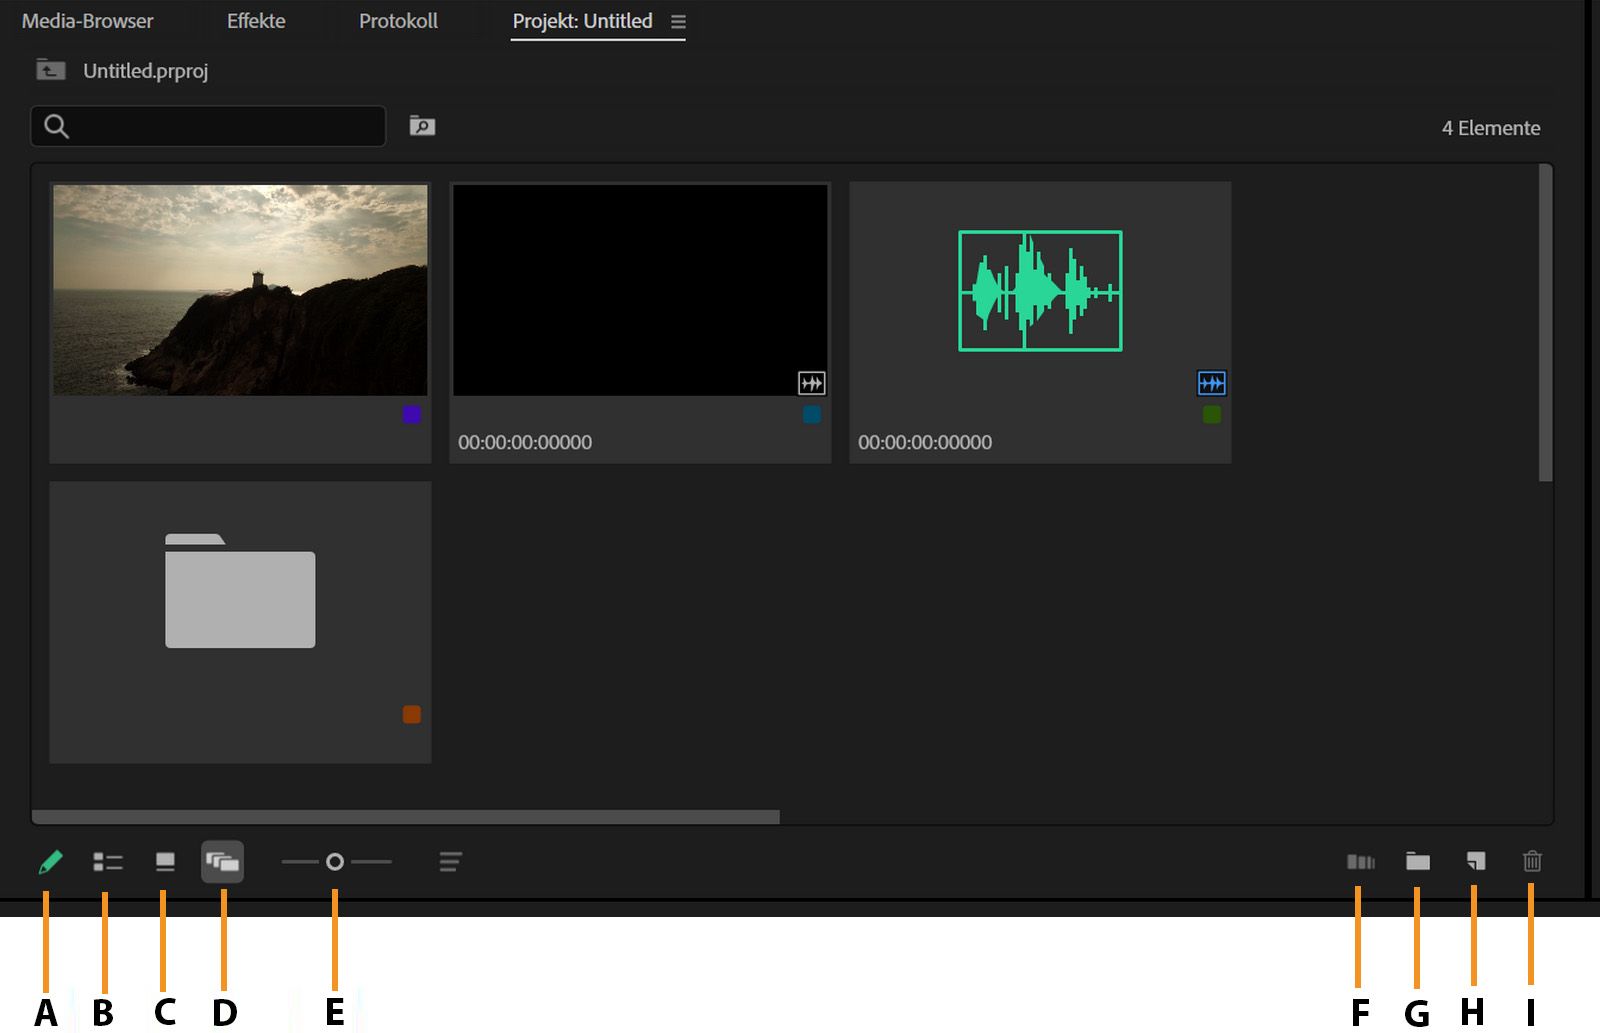1600x1033 pixels.
Task: Delete selection using the trash icon
Action: click(x=1533, y=861)
